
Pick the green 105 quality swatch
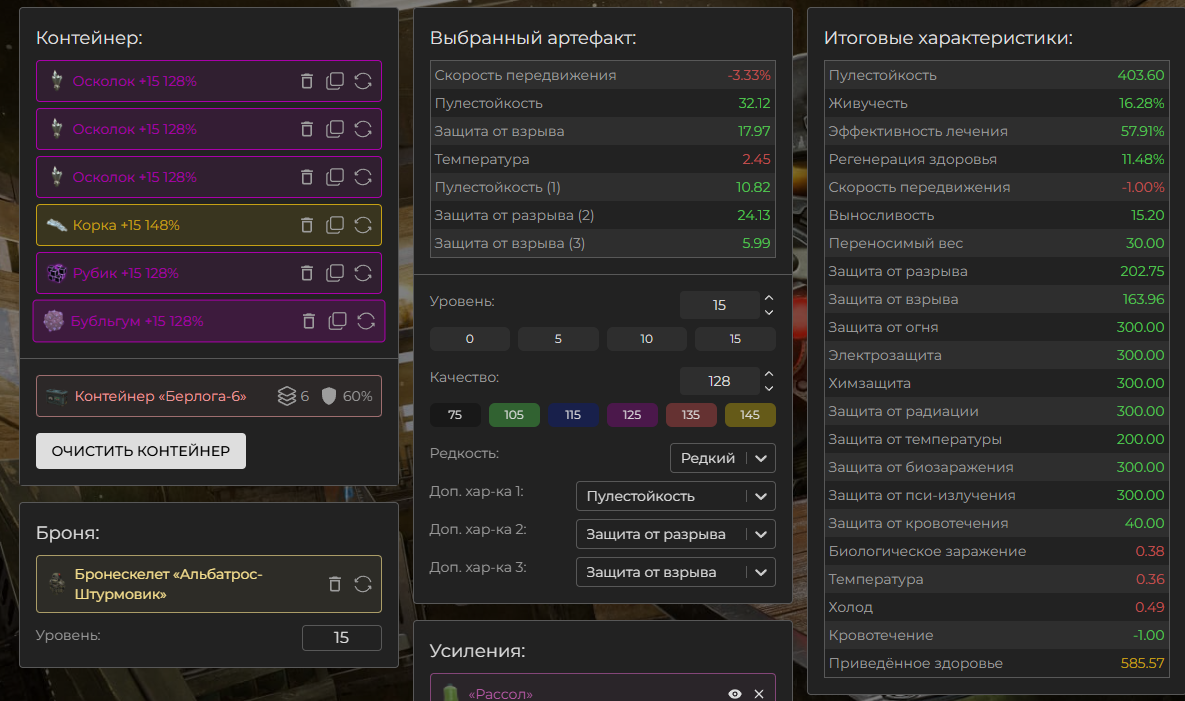pyautogui.click(x=514, y=415)
